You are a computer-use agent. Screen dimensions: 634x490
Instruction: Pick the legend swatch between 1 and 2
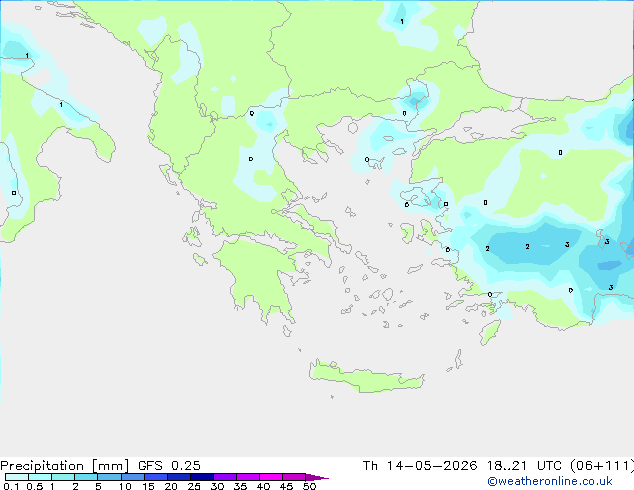tap(63, 477)
